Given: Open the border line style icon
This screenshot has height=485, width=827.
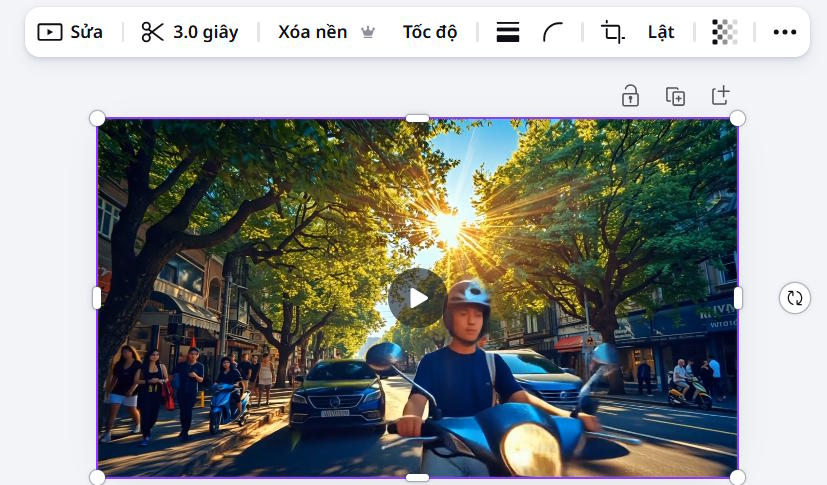Looking at the screenshot, I should click(x=508, y=32).
